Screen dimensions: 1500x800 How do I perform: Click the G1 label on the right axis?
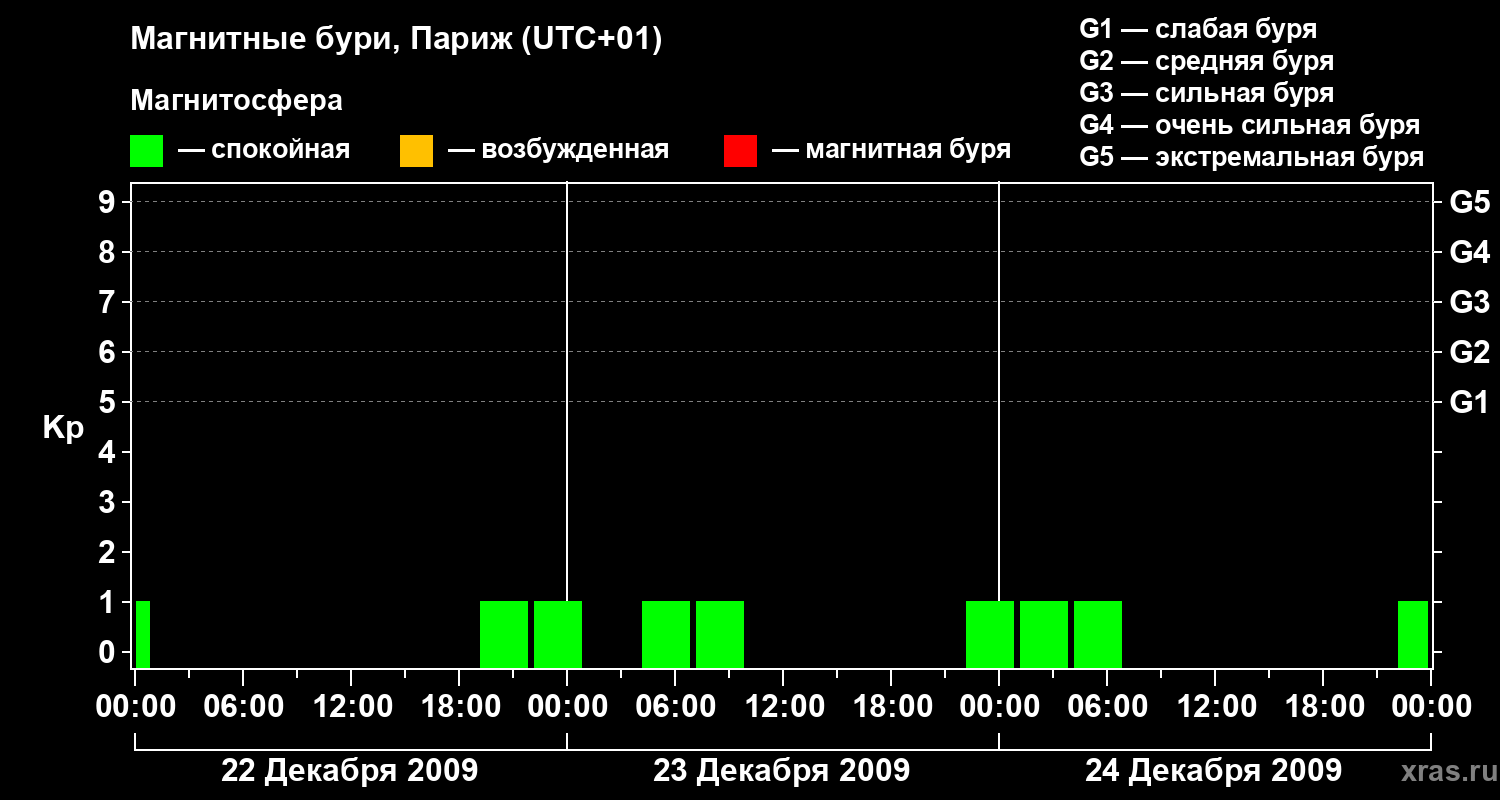point(1469,402)
